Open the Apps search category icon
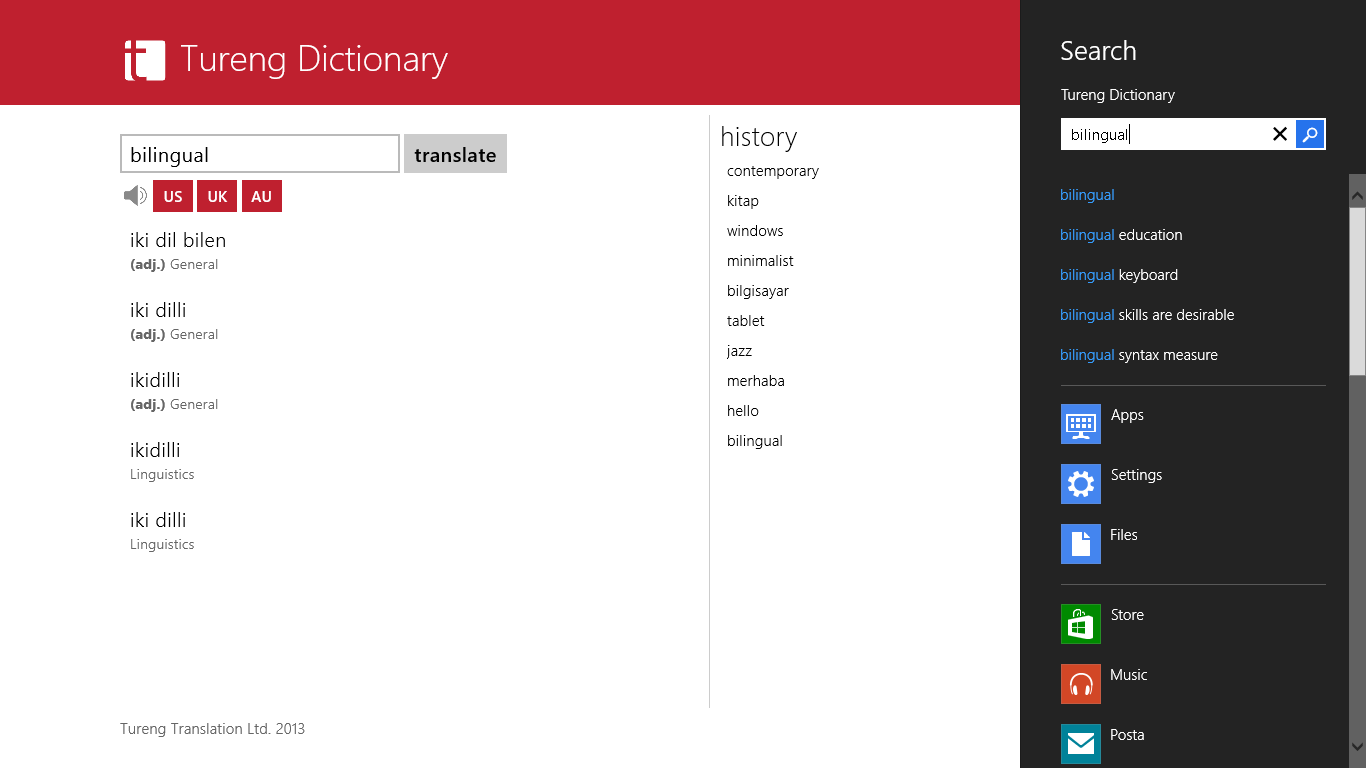Screen dimensions: 1366x768 click(1080, 424)
